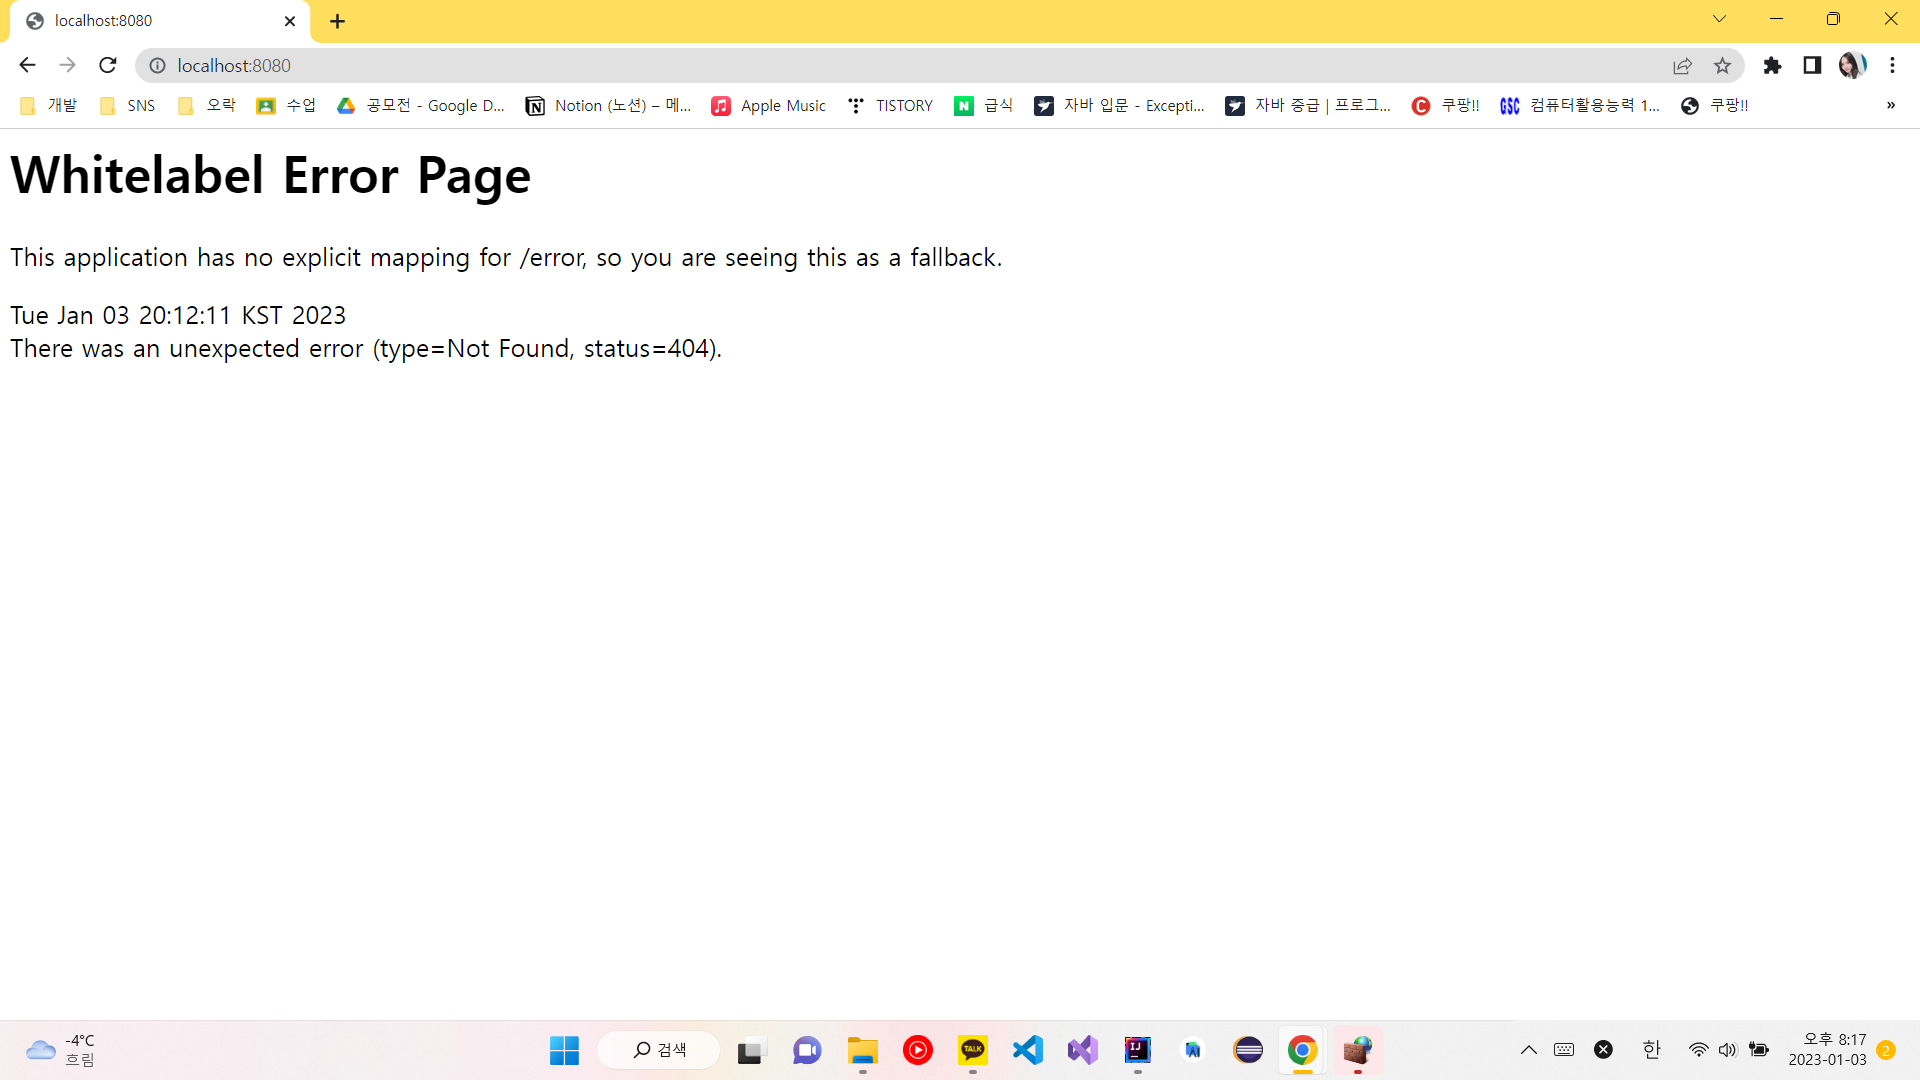Toggle Korean input language indicator
Screen dimensions: 1920x1080
(x=1651, y=1049)
